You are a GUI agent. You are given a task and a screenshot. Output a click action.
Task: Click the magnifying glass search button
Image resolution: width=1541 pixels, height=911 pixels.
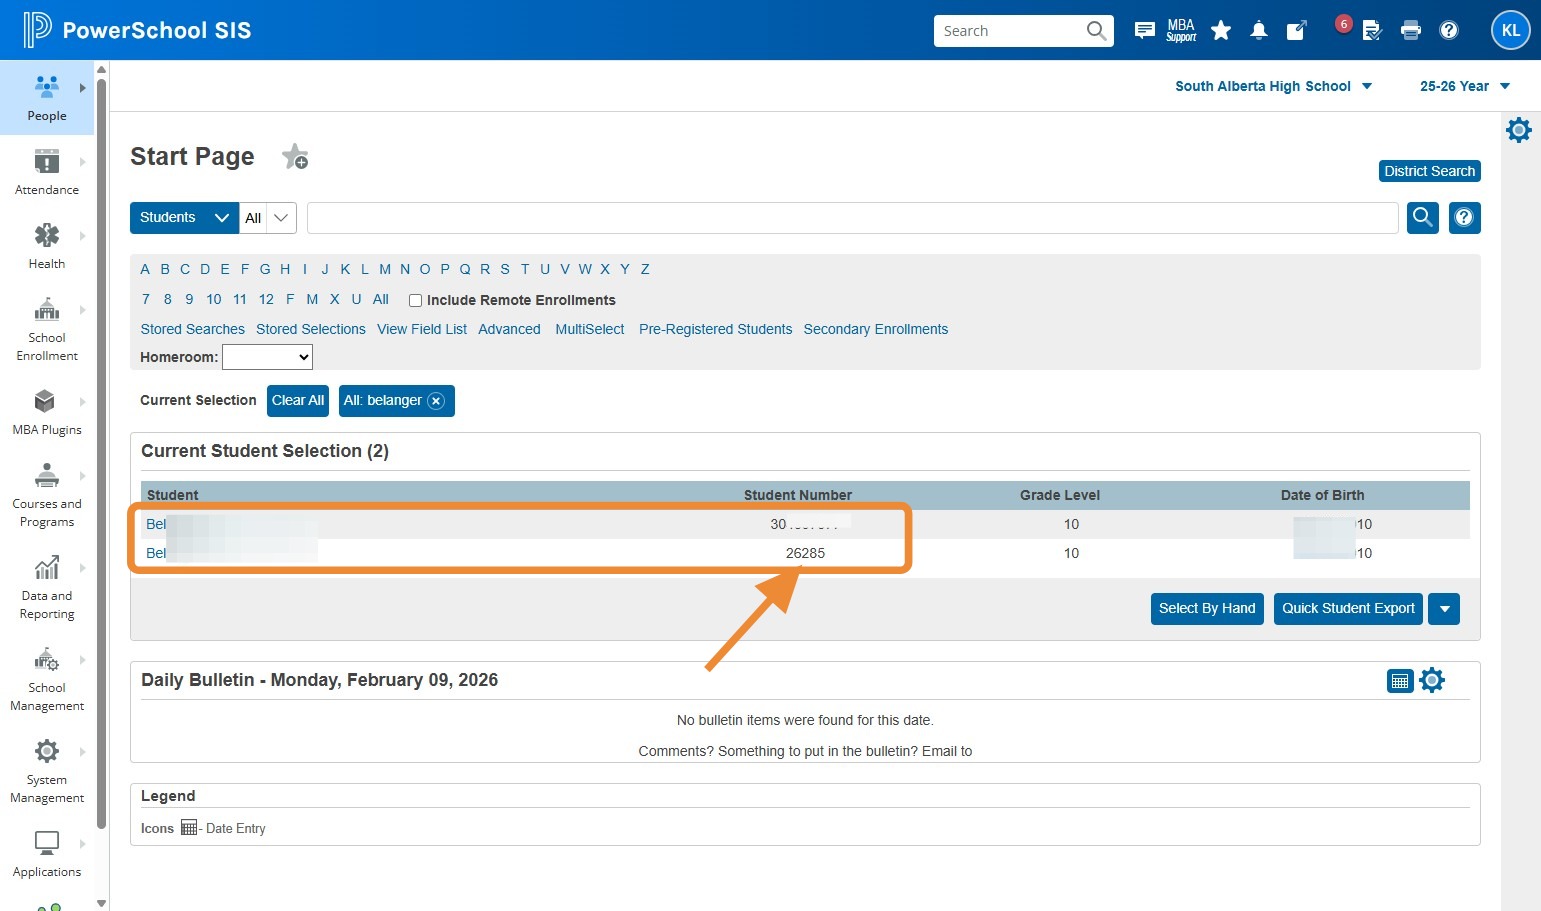[x=1422, y=217]
